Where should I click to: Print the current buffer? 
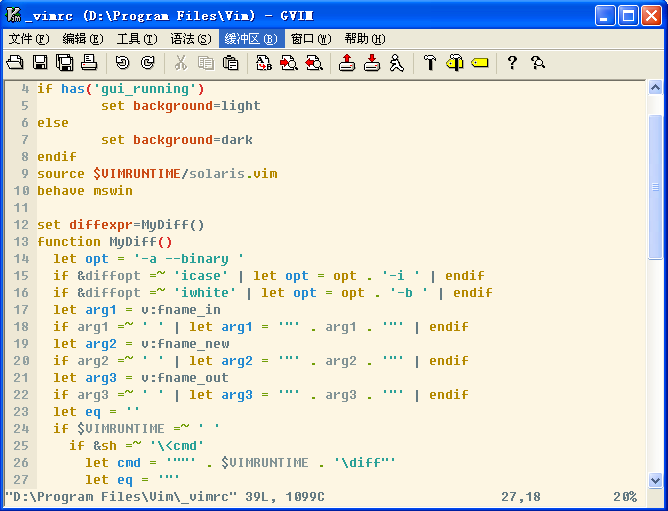(x=89, y=63)
